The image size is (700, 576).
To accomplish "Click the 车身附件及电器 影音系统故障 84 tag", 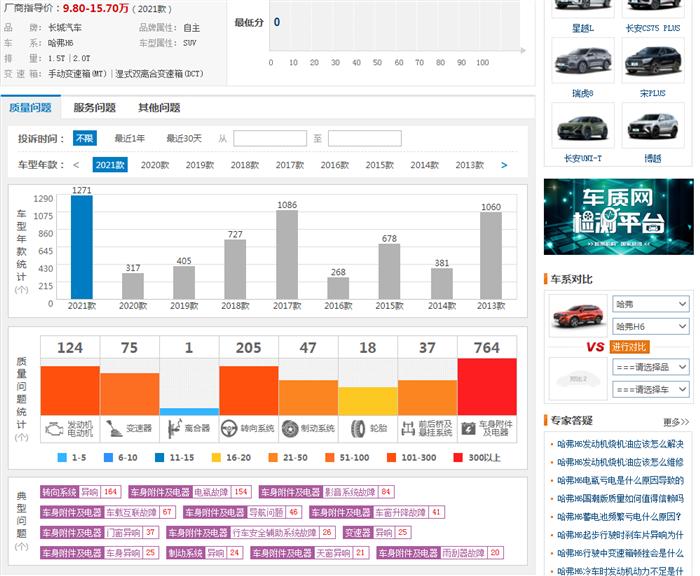I will tap(326, 492).
